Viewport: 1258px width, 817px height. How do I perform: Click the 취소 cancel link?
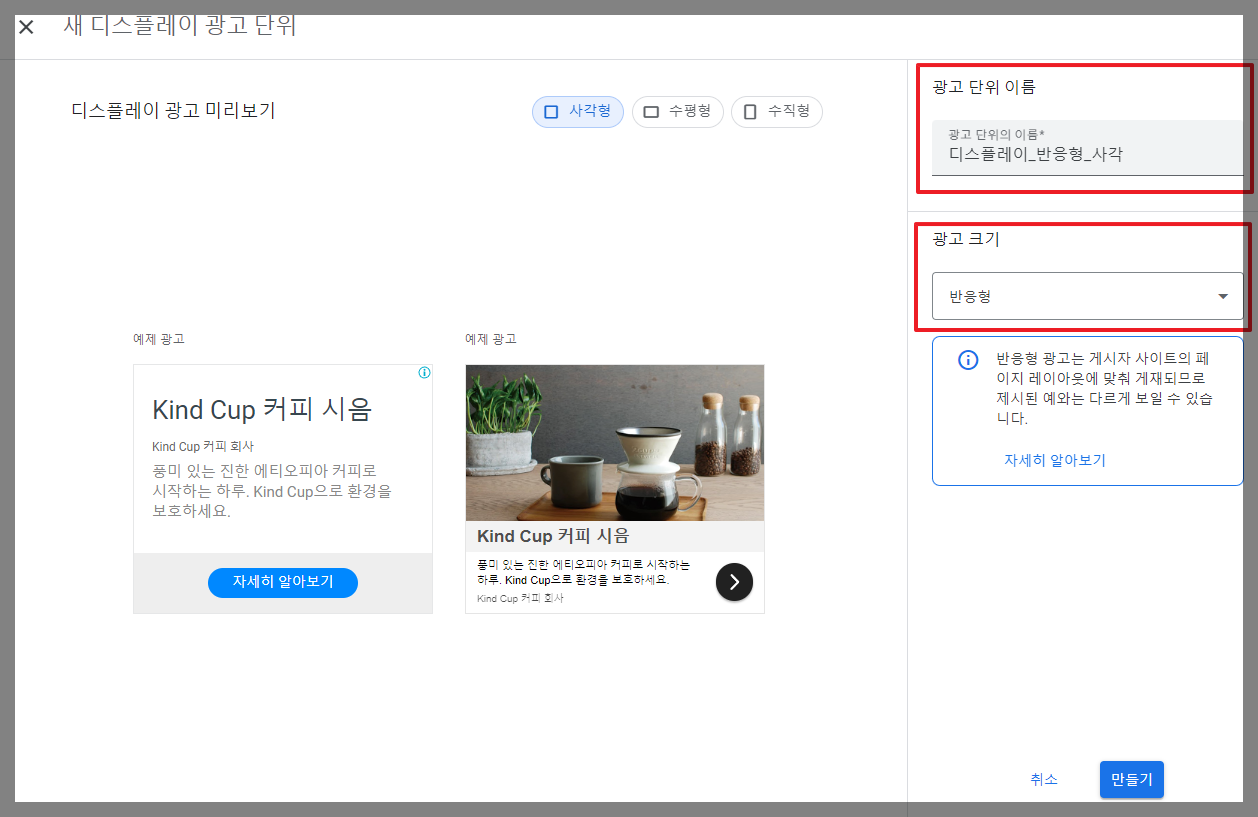(1043, 779)
